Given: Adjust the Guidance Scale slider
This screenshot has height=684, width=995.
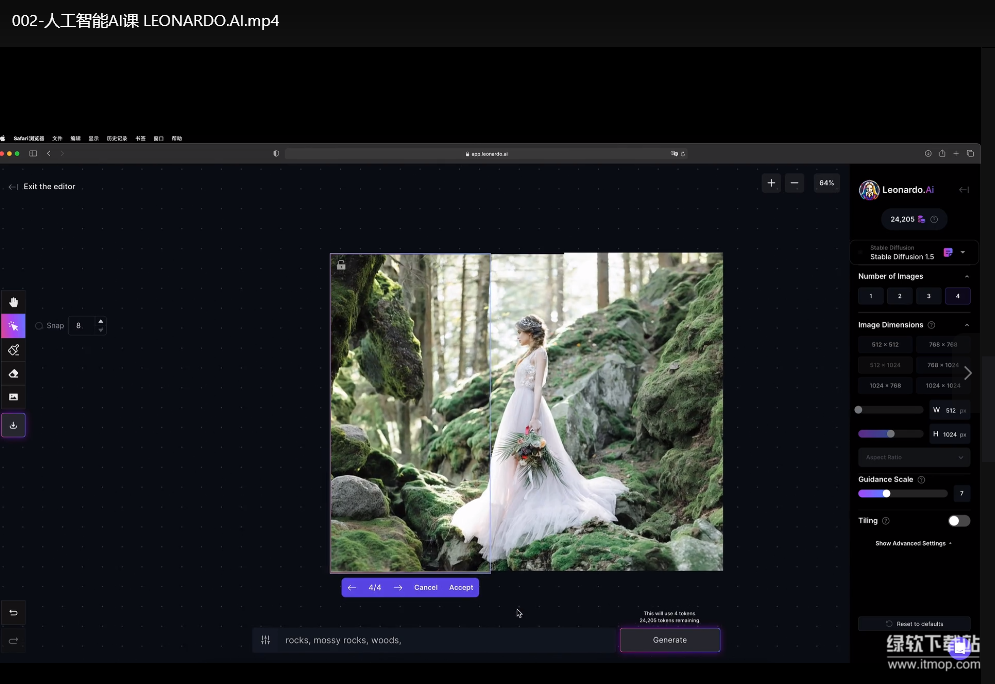Looking at the screenshot, I should click(x=886, y=493).
